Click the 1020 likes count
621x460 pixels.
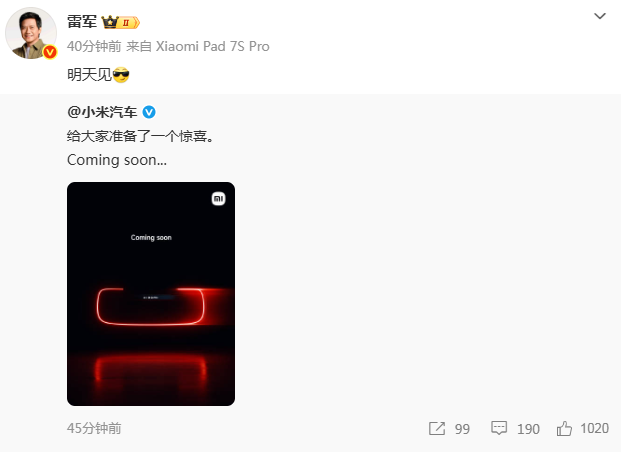(594, 429)
